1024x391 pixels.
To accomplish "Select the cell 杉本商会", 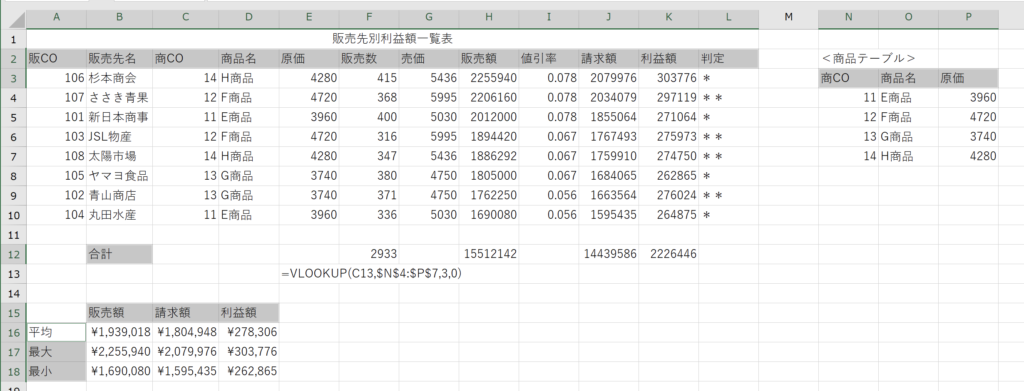I will [120, 78].
